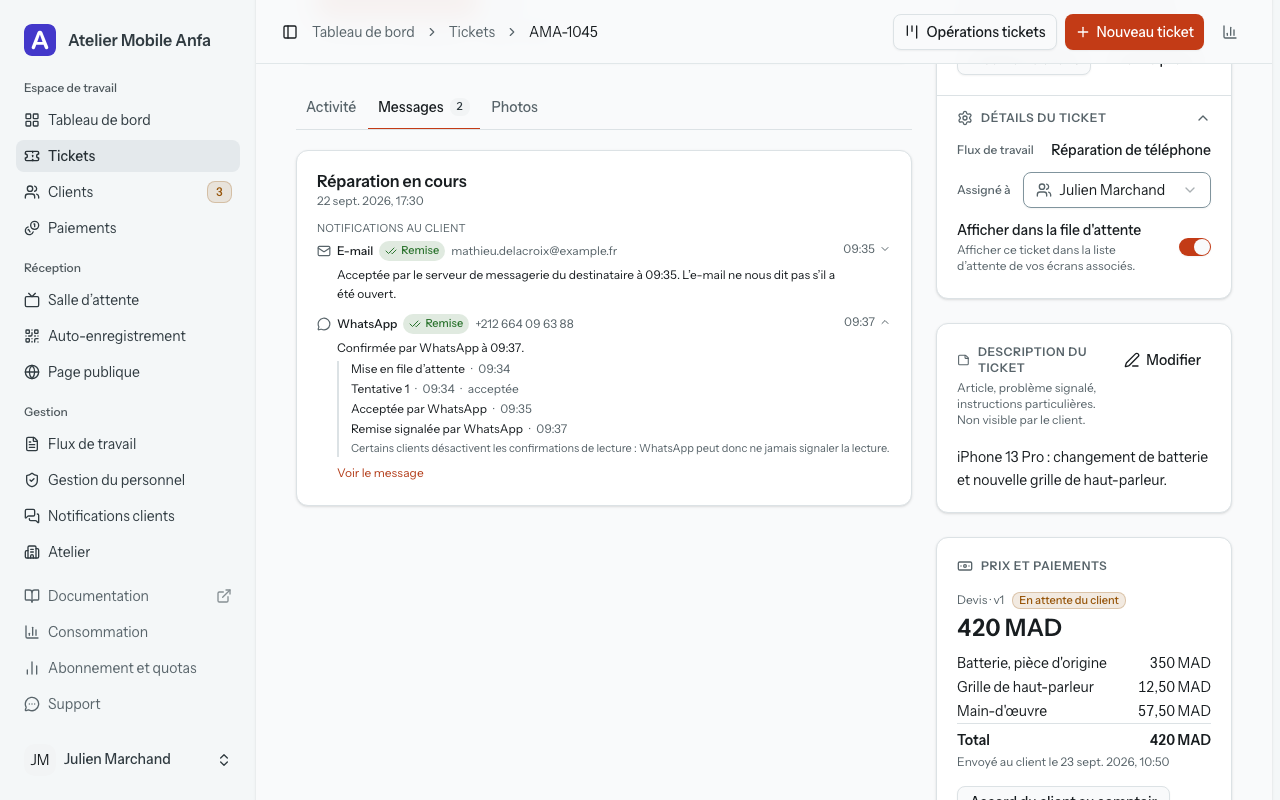Collapse the Détails du ticket section

tap(1203, 118)
